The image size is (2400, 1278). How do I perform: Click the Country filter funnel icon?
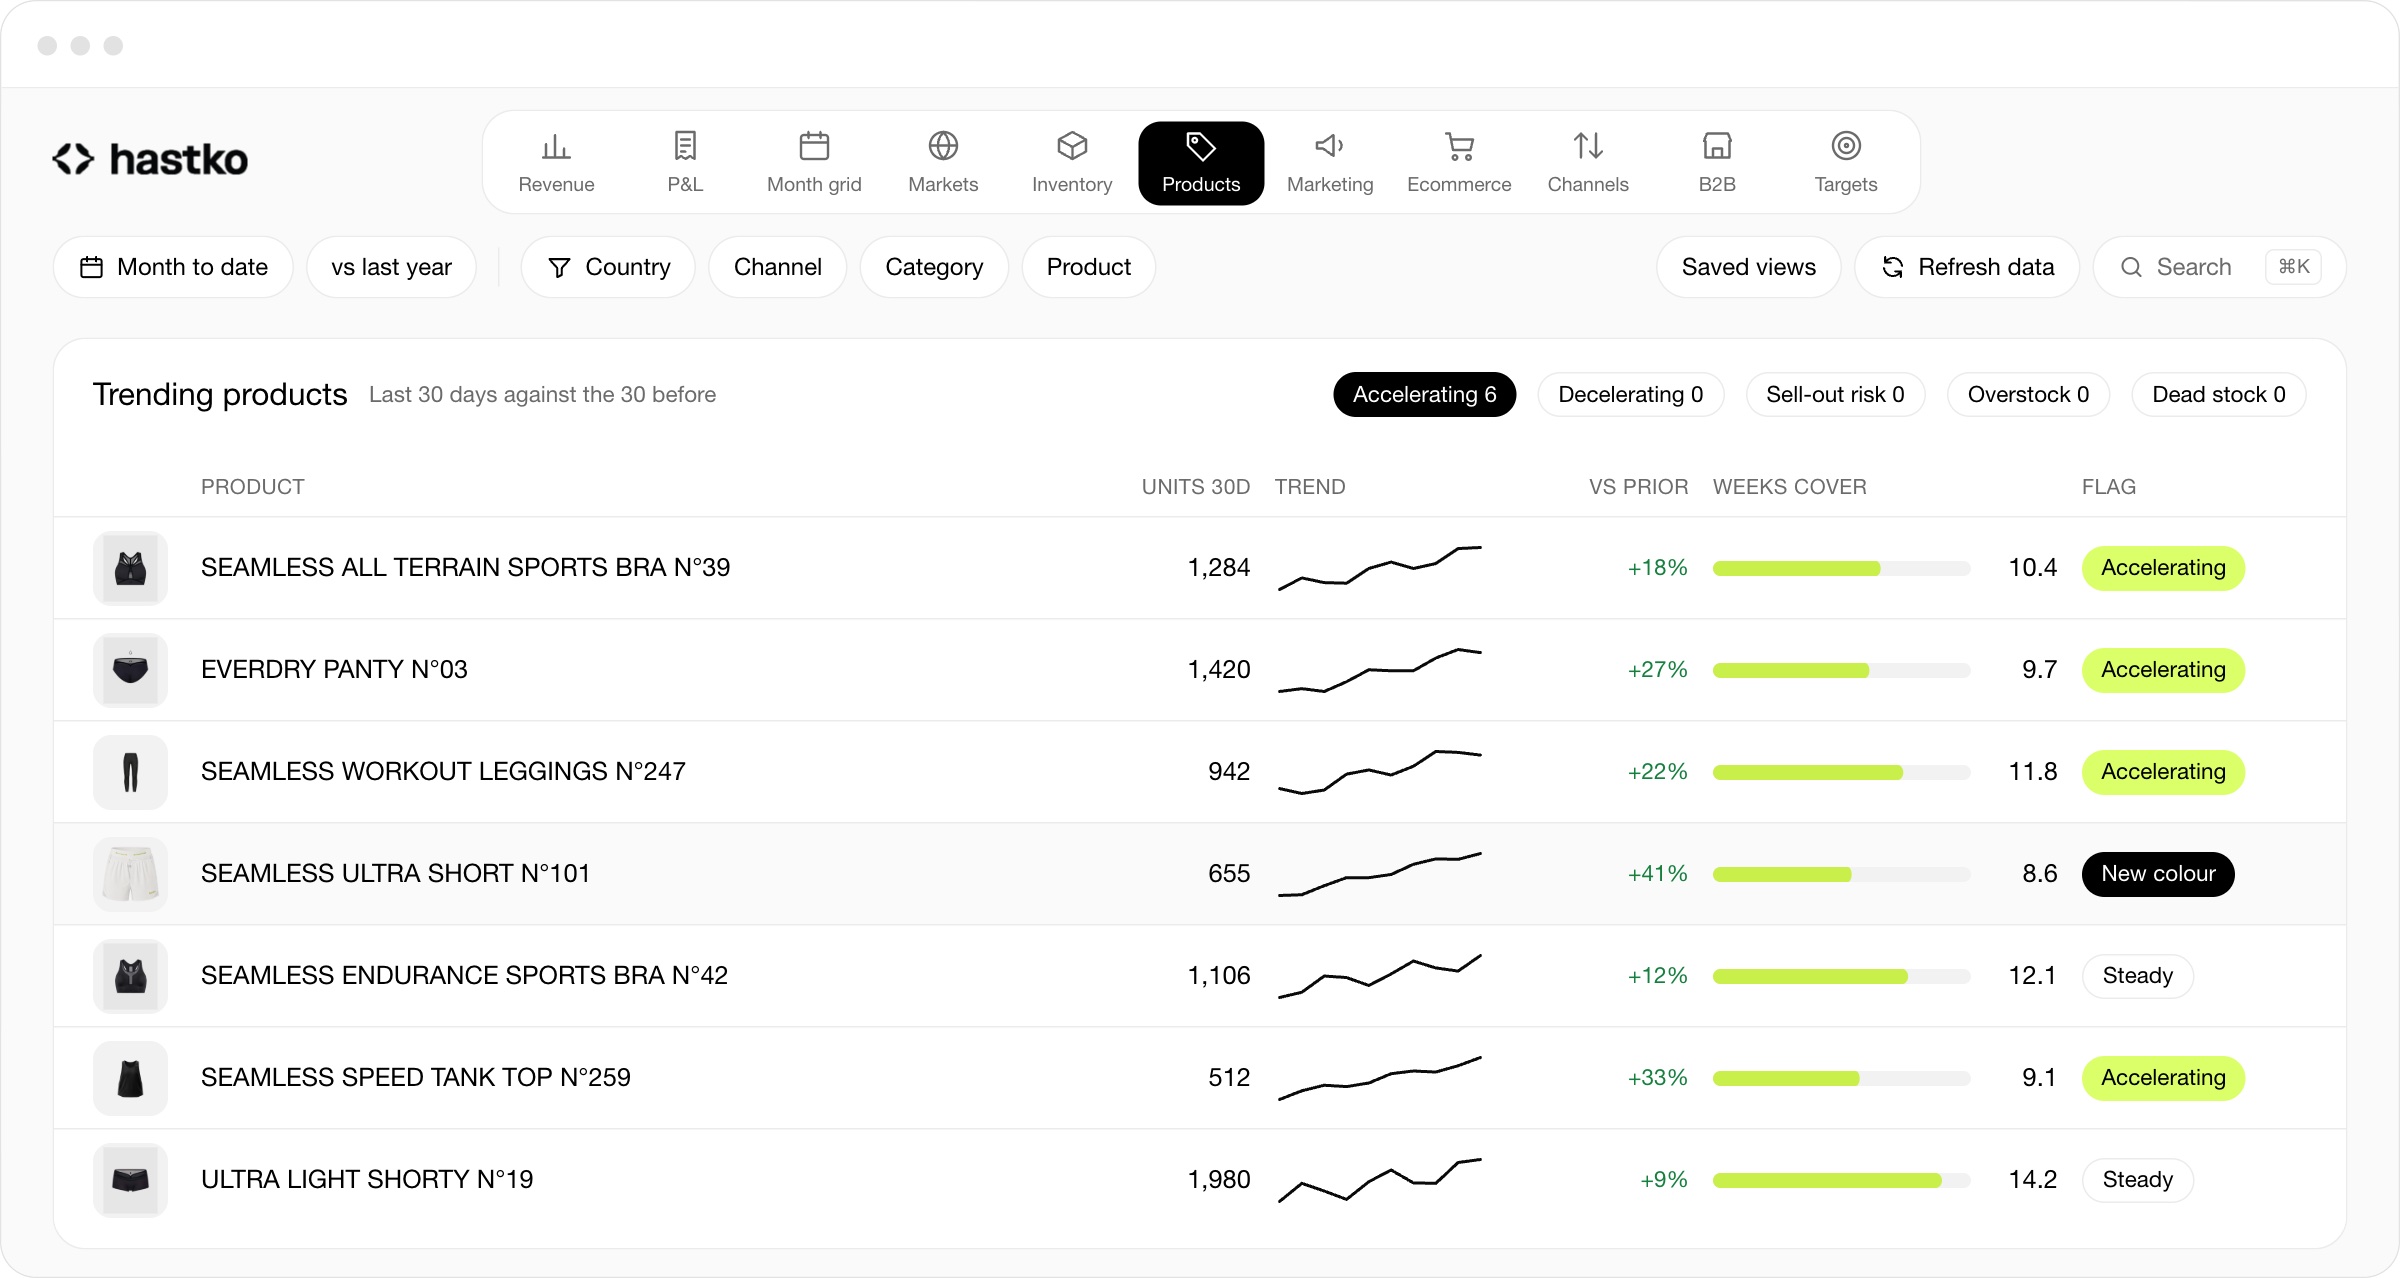pos(559,267)
